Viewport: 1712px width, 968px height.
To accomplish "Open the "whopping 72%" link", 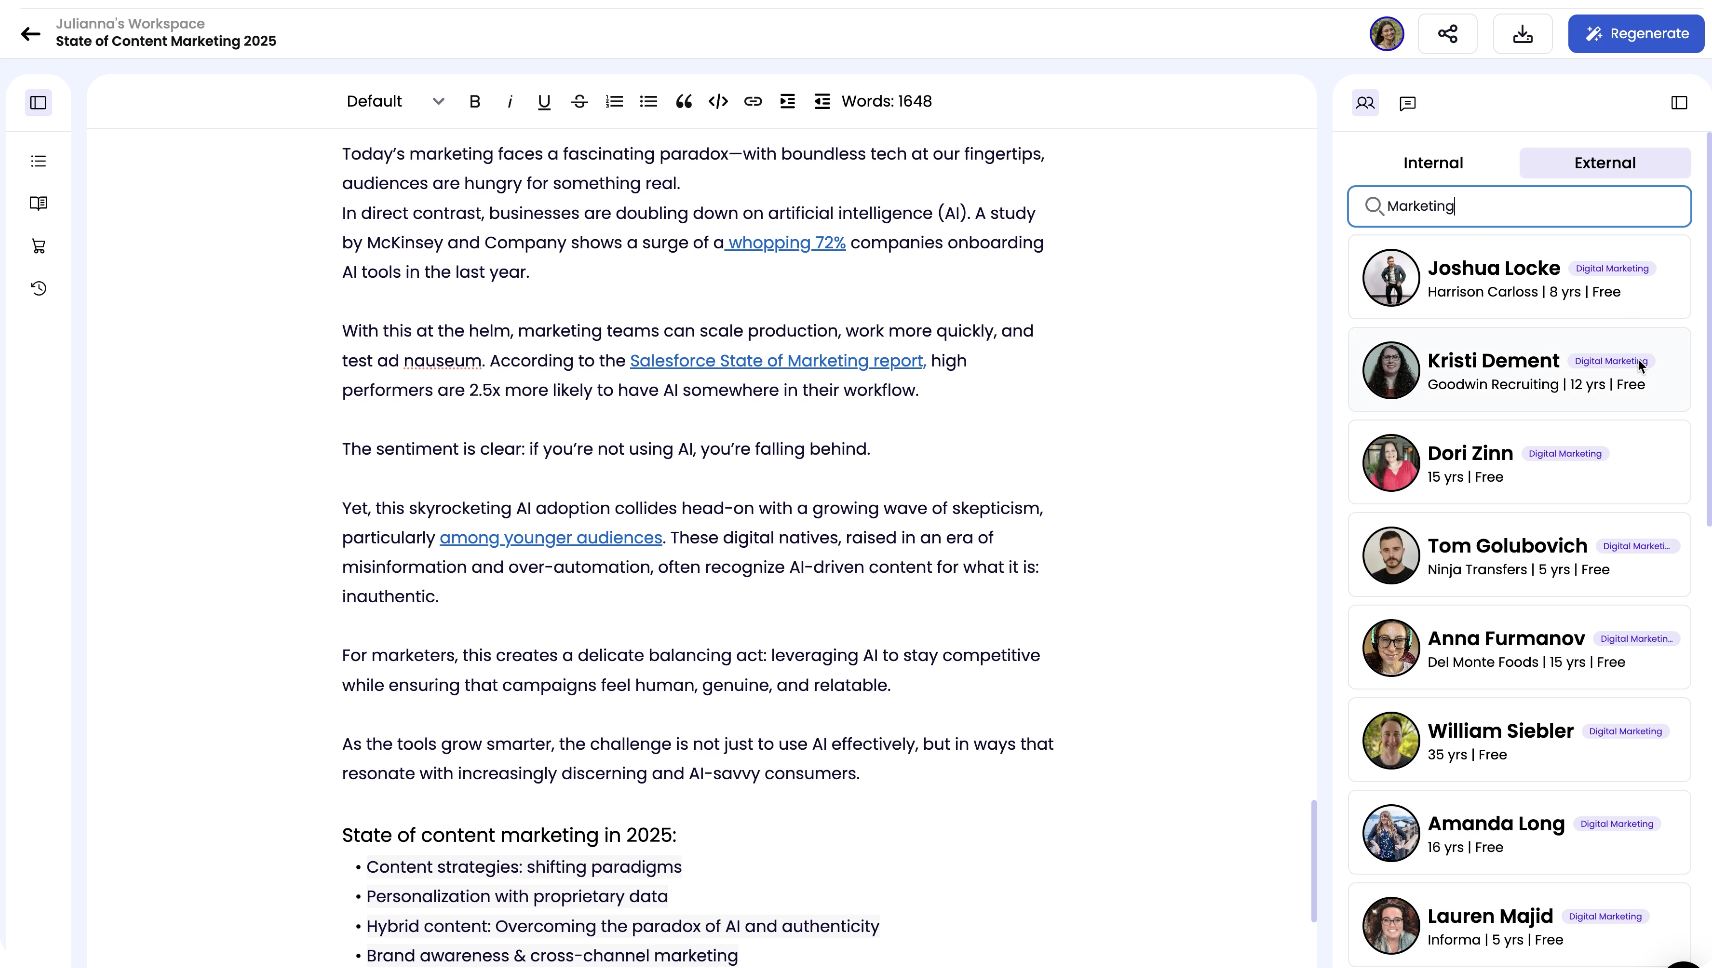I will point(786,243).
